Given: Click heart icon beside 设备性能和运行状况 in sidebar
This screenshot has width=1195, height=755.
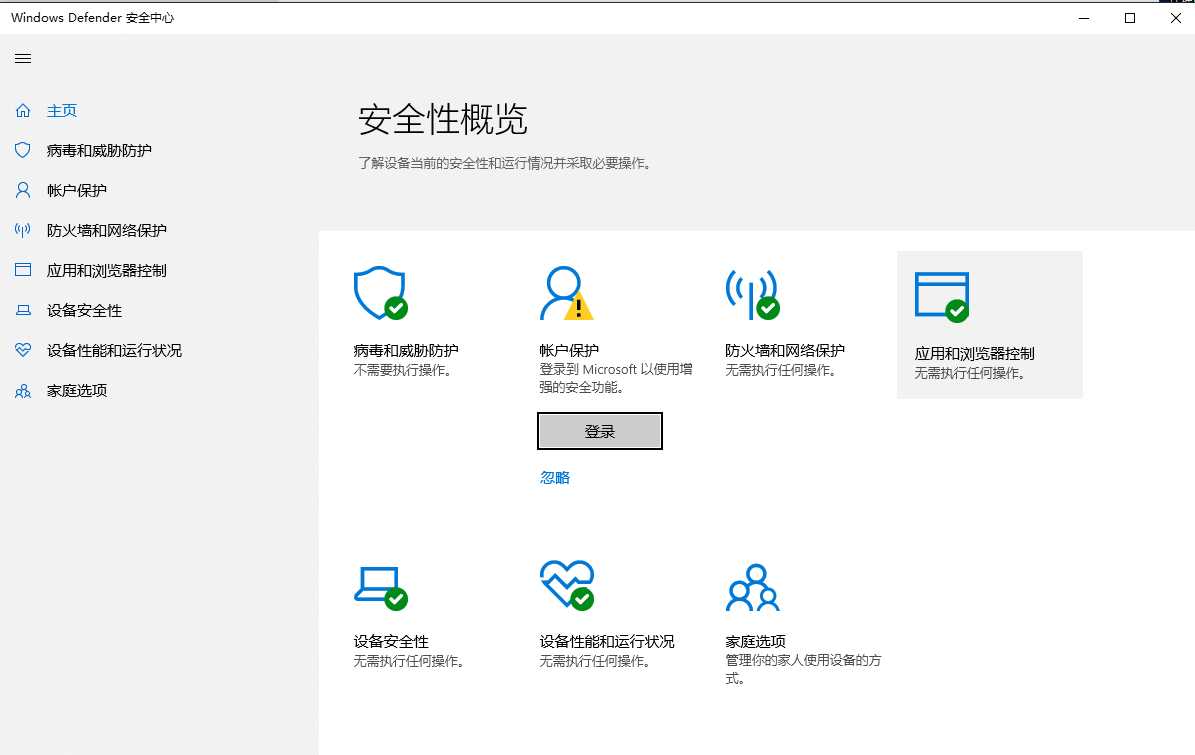Looking at the screenshot, I should click(x=23, y=350).
